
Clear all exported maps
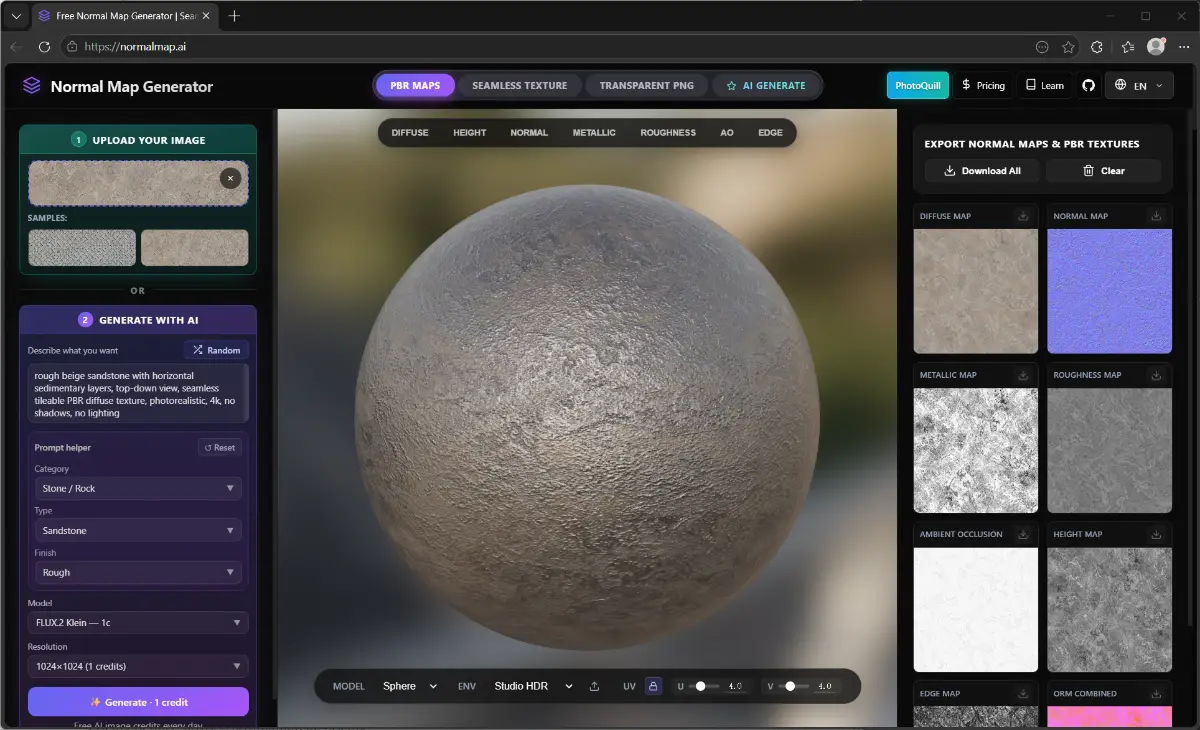[x=1103, y=171]
